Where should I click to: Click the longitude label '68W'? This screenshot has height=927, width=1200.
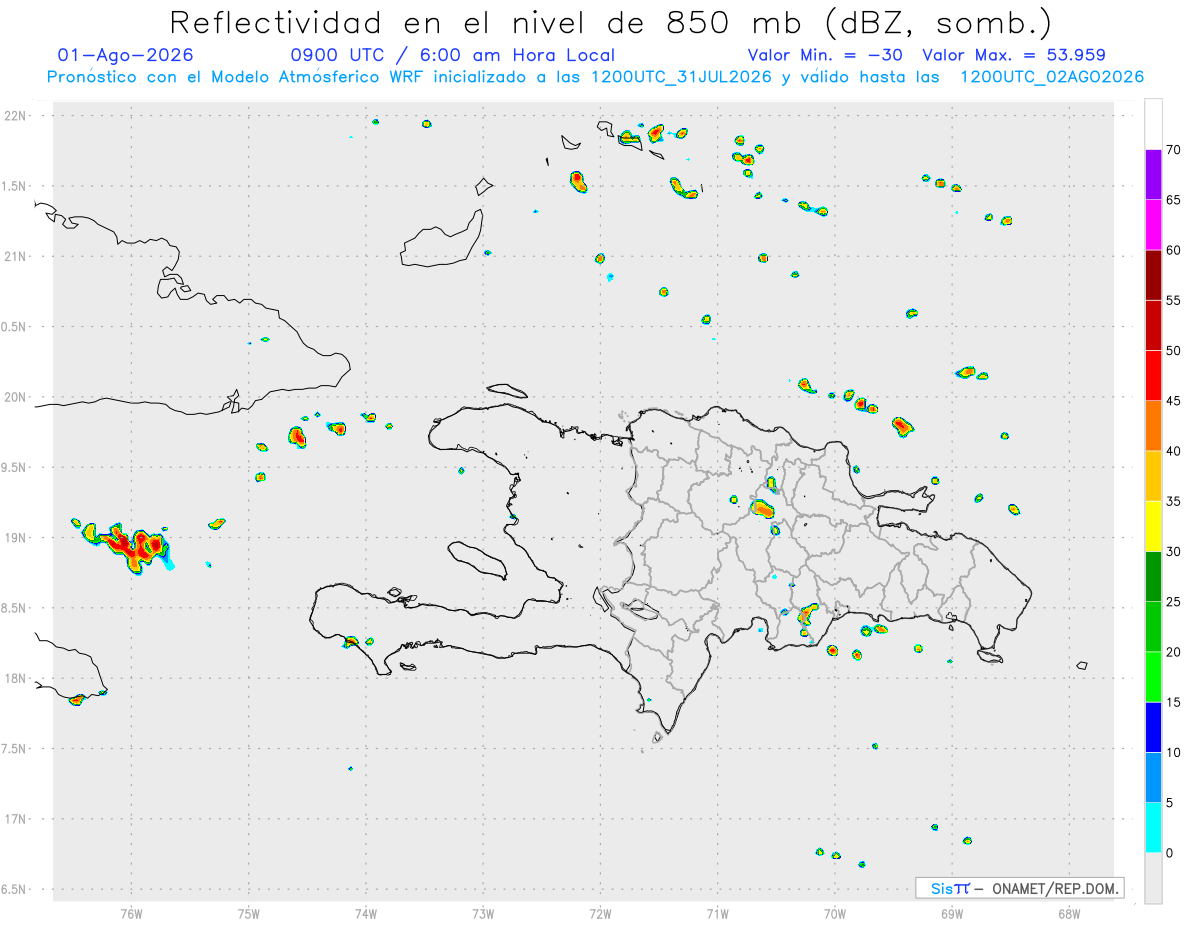click(x=1069, y=914)
